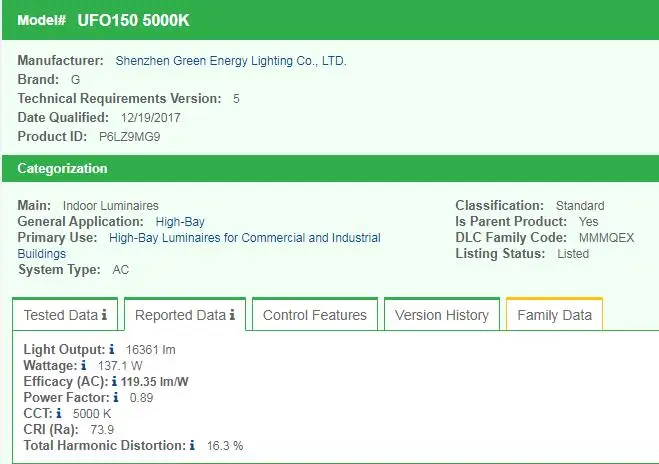Click info icon on Reported Data tab
The image size is (659, 464).
232,316
